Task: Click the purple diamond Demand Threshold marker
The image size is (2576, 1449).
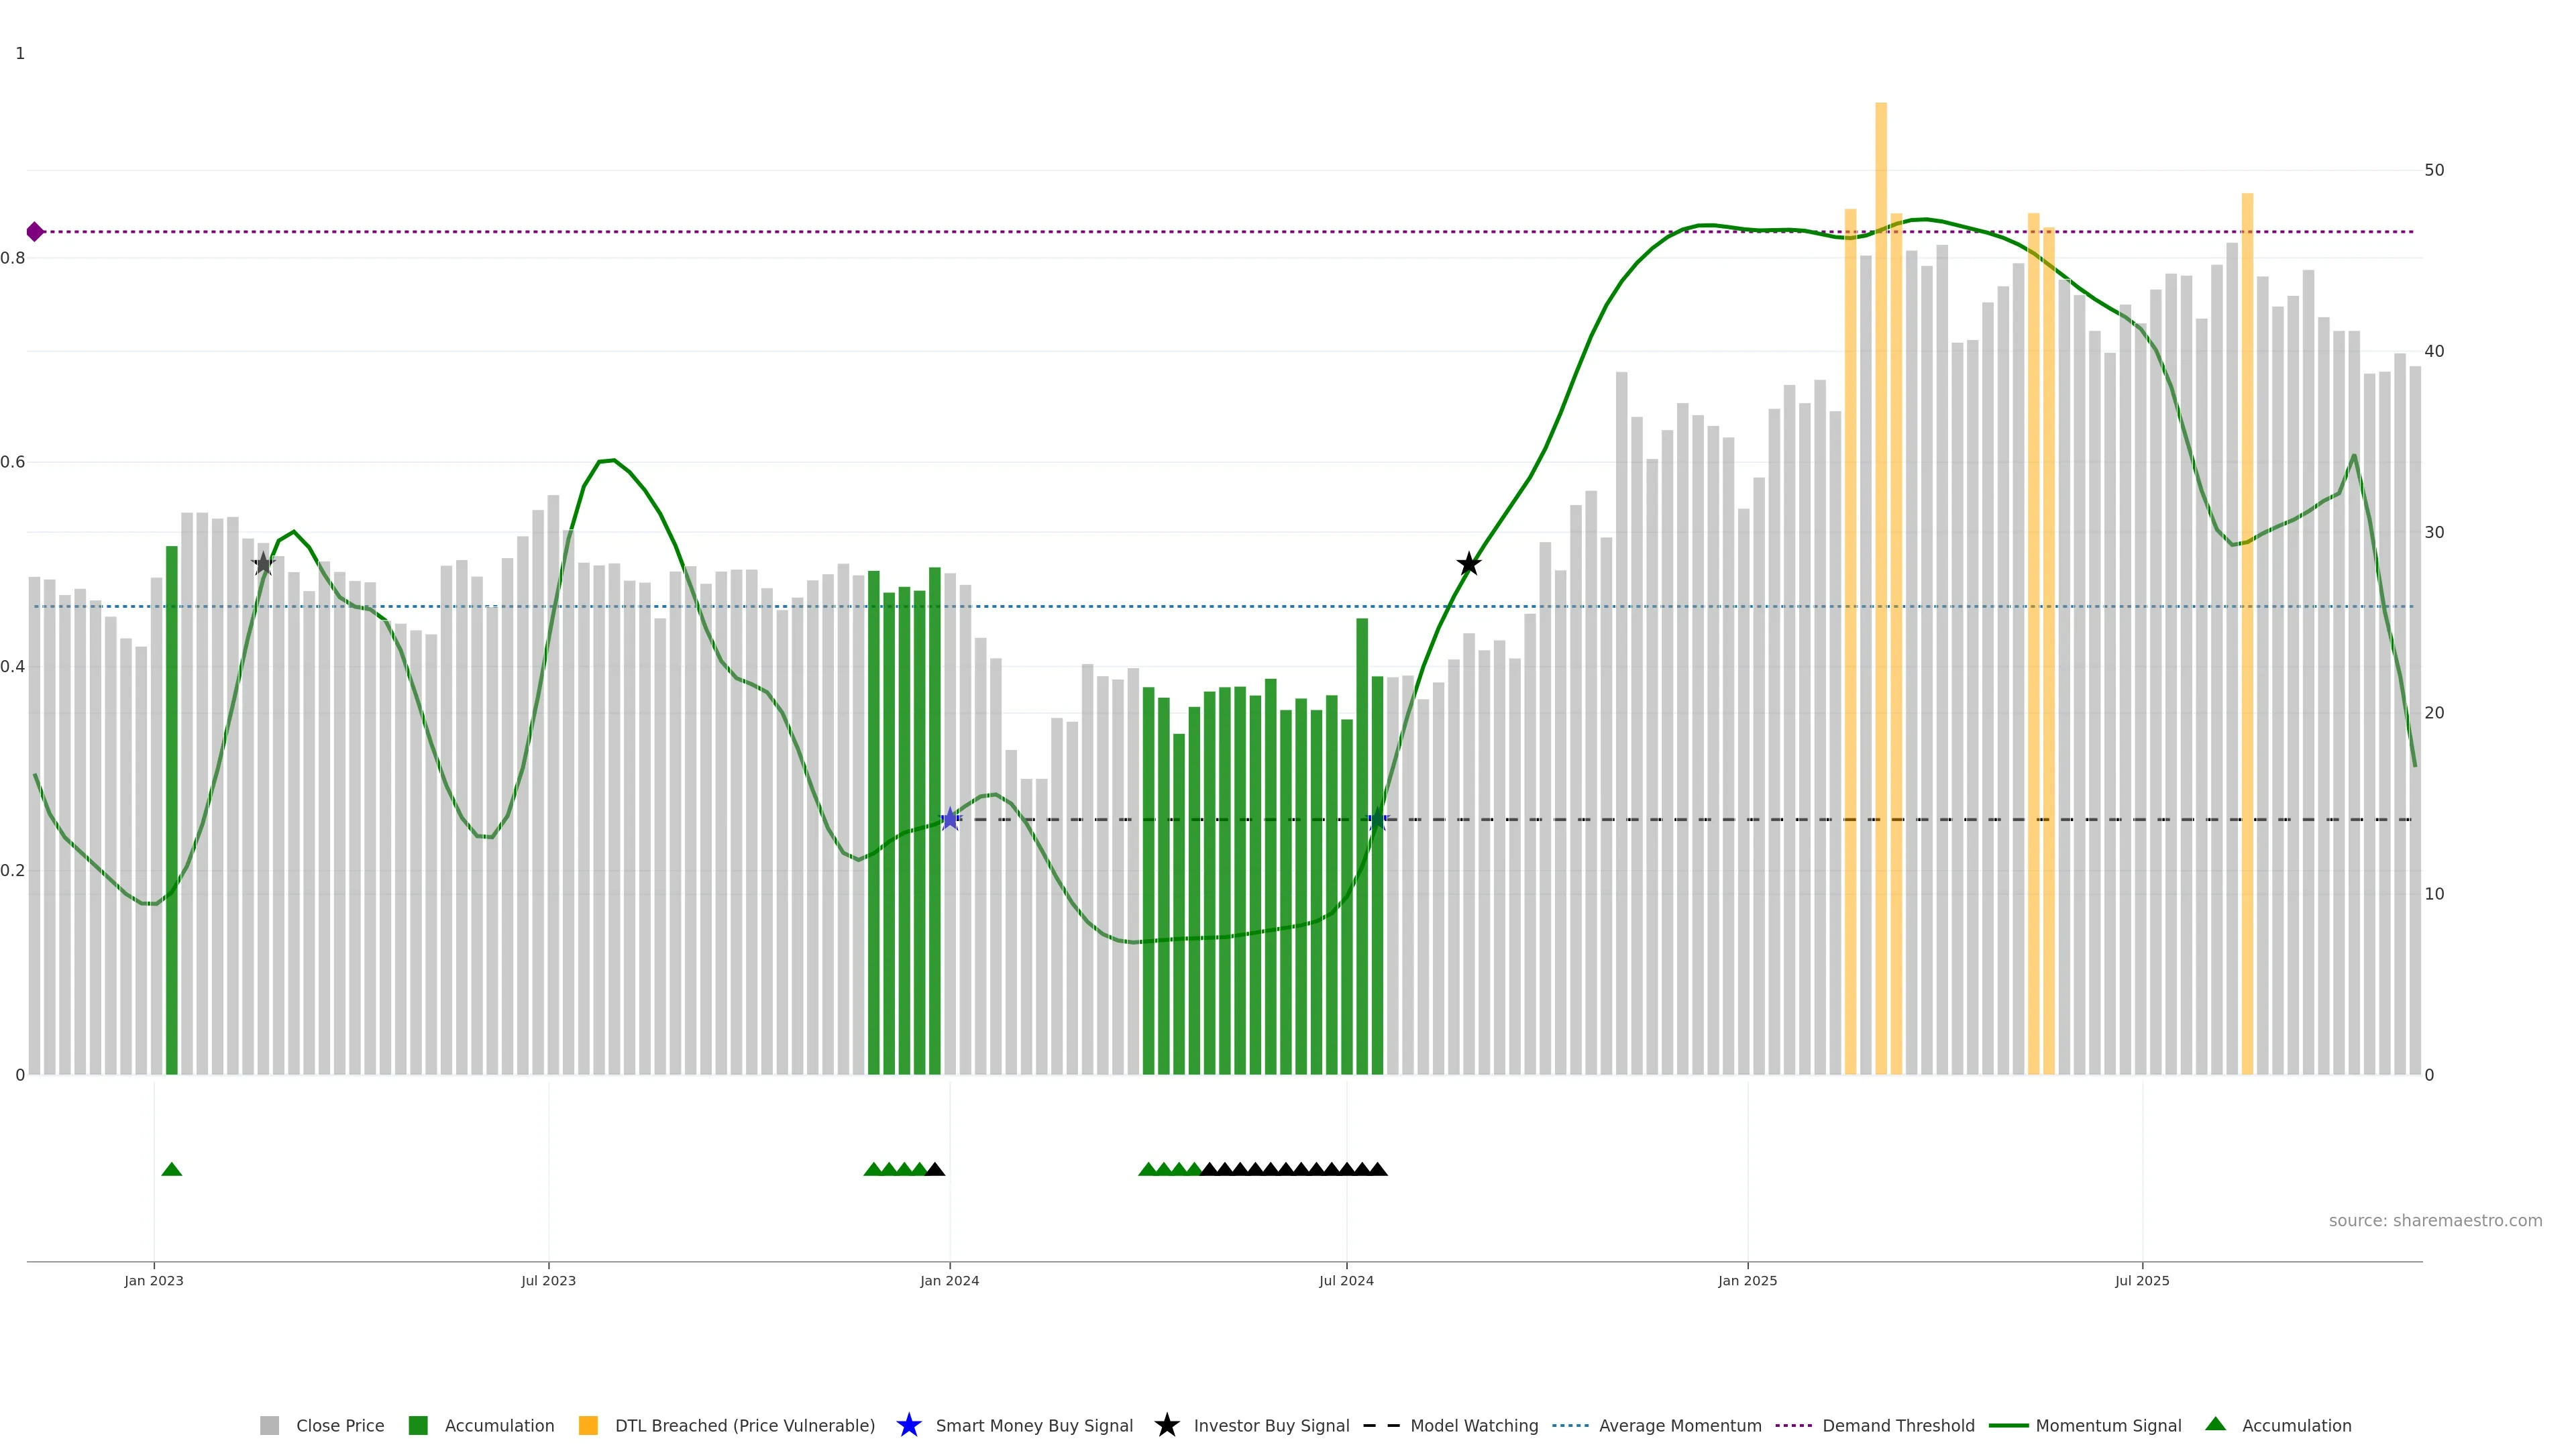Action: click(x=35, y=232)
